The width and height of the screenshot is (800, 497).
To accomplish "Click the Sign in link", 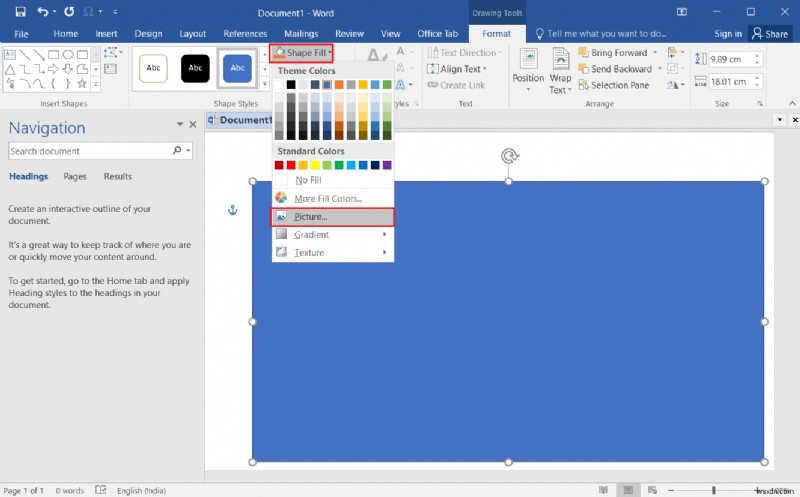I will [728, 34].
